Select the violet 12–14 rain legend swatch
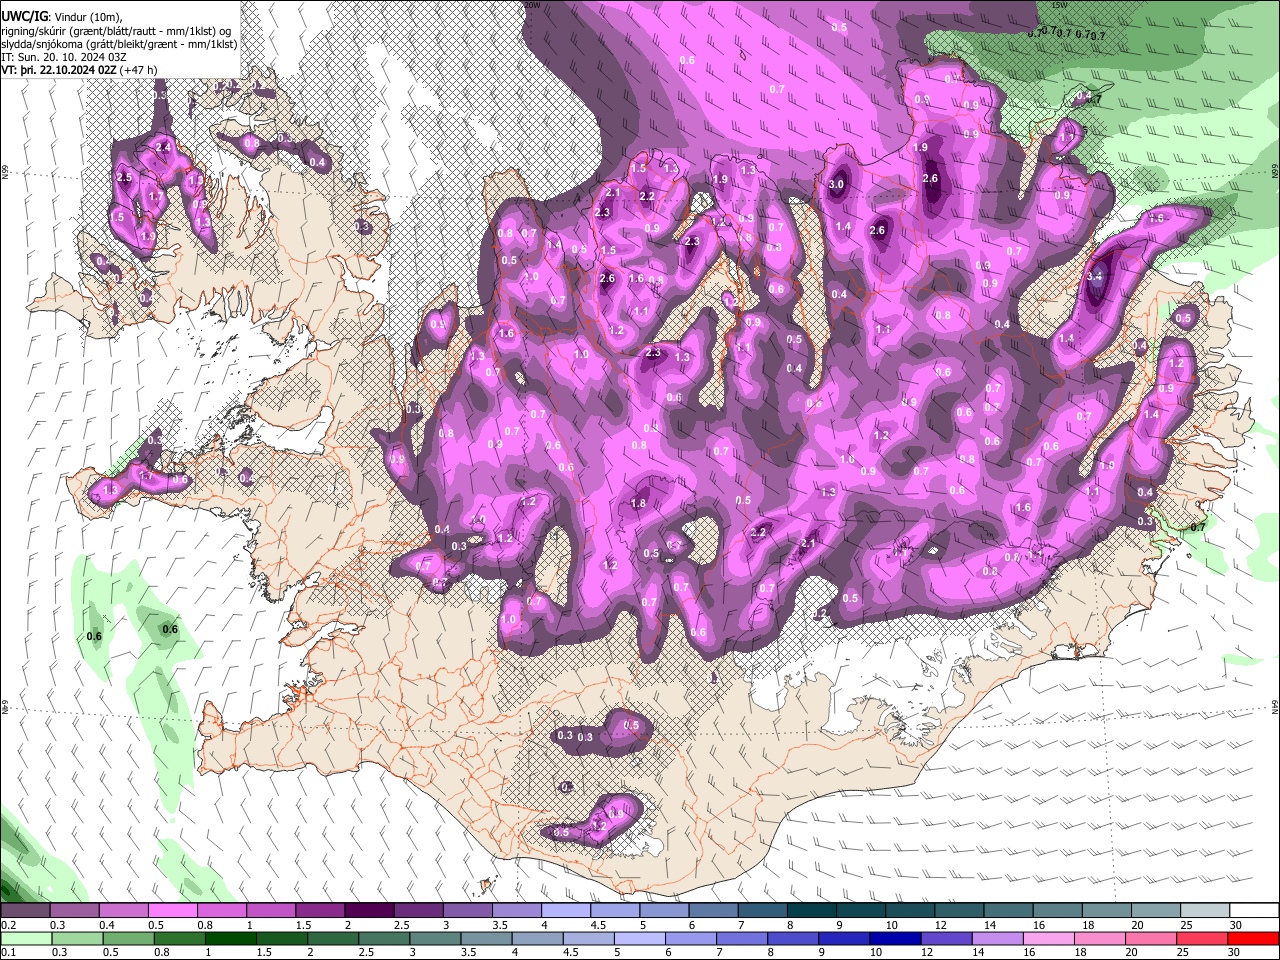Screen dimensions: 1280x960 pos(946,938)
